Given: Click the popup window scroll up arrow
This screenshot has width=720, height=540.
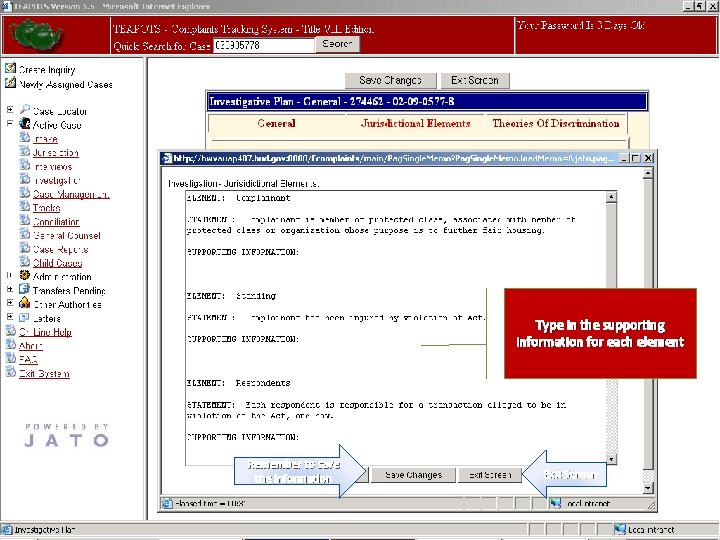Looking at the screenshot, I should pyautogui.click(x=648, y=173).
